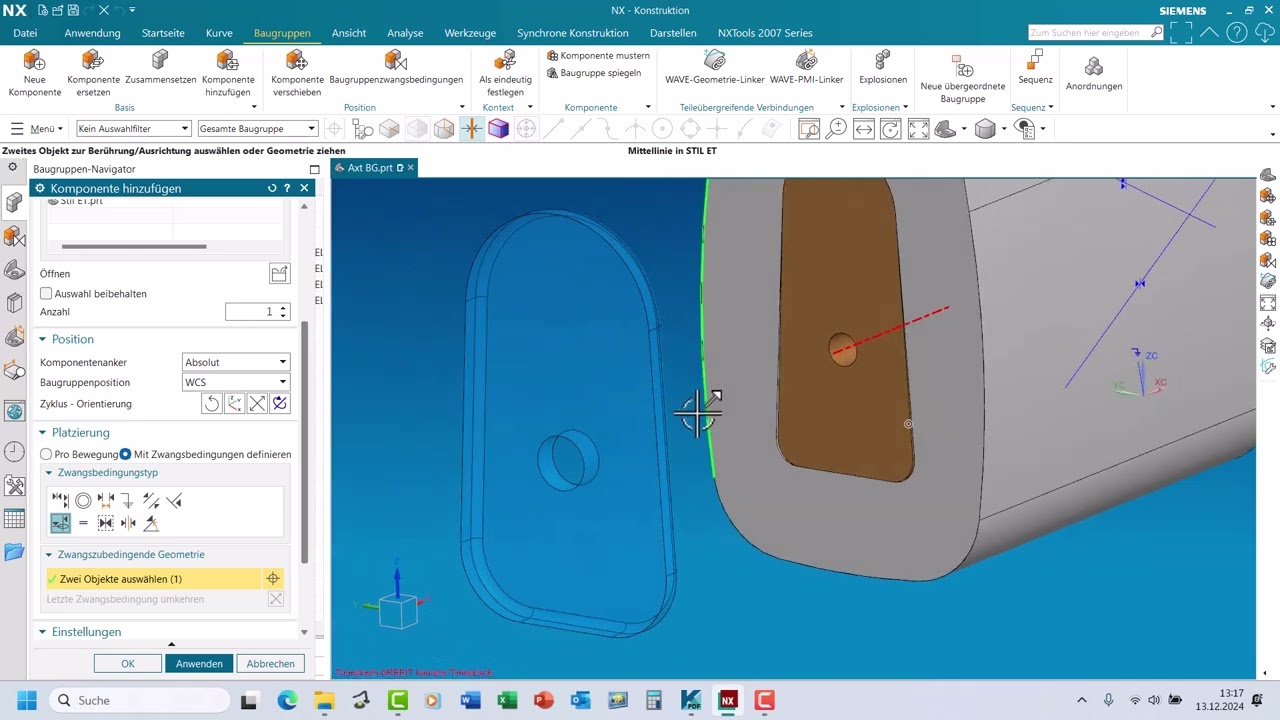Click the Anzahl input field
This screenshot has height=720, width=1280.
click(x=258, y=312)
